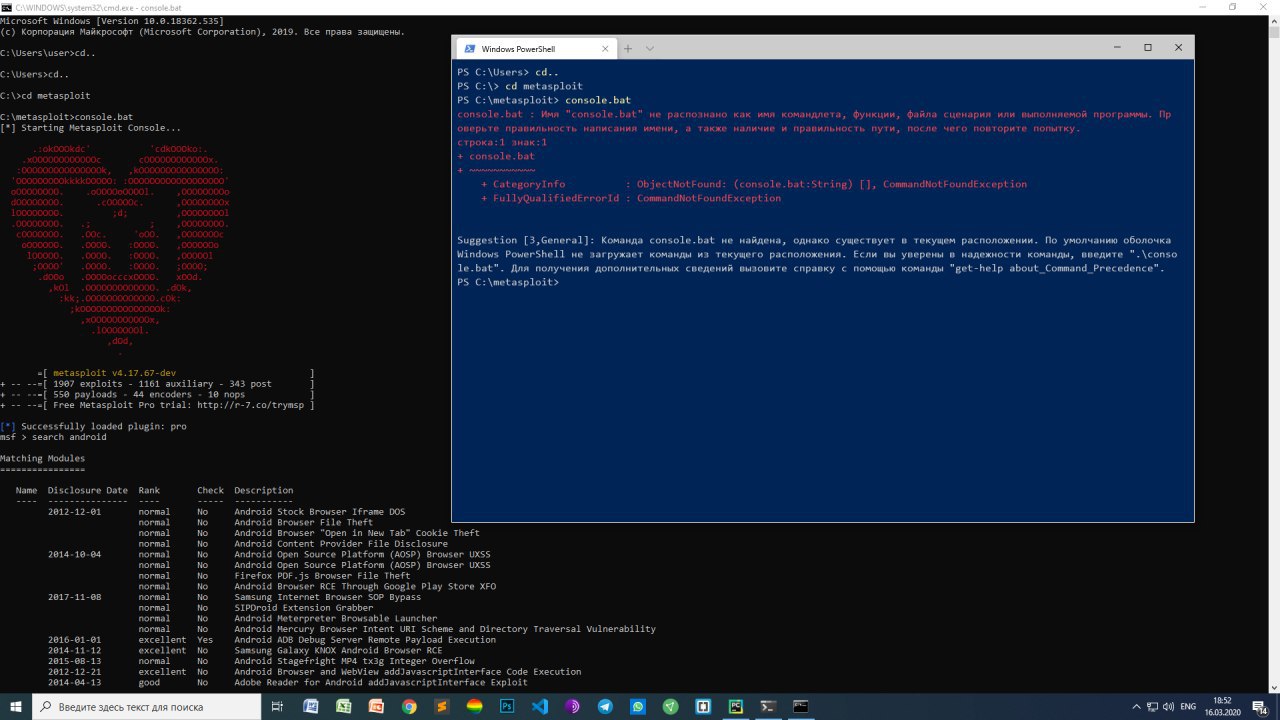This screenshot has width=1280, height=720.
Task: Switch to cmd.exe taskbar icon
Action: [801, 706]
